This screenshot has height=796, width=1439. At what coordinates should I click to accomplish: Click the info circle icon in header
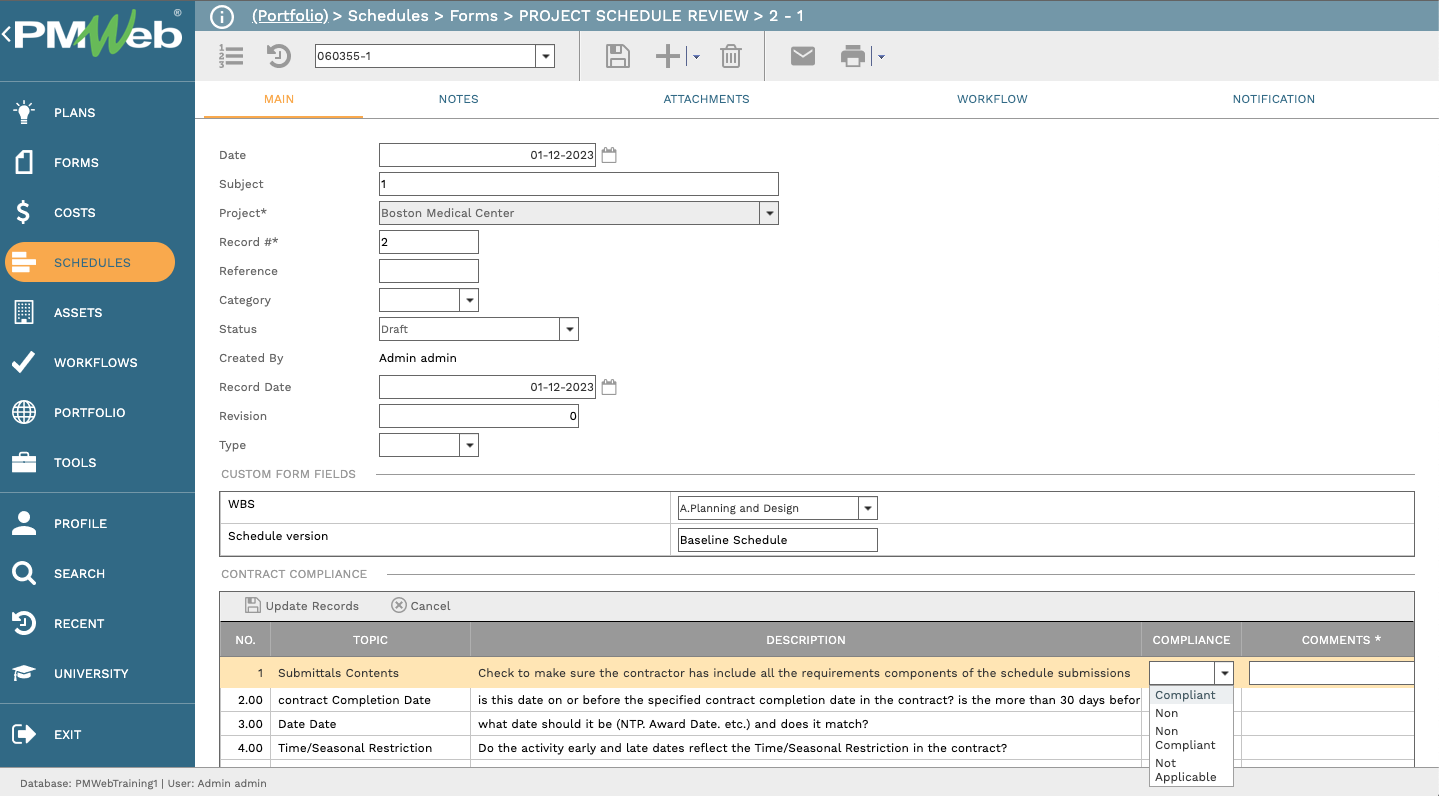(223, 16)
